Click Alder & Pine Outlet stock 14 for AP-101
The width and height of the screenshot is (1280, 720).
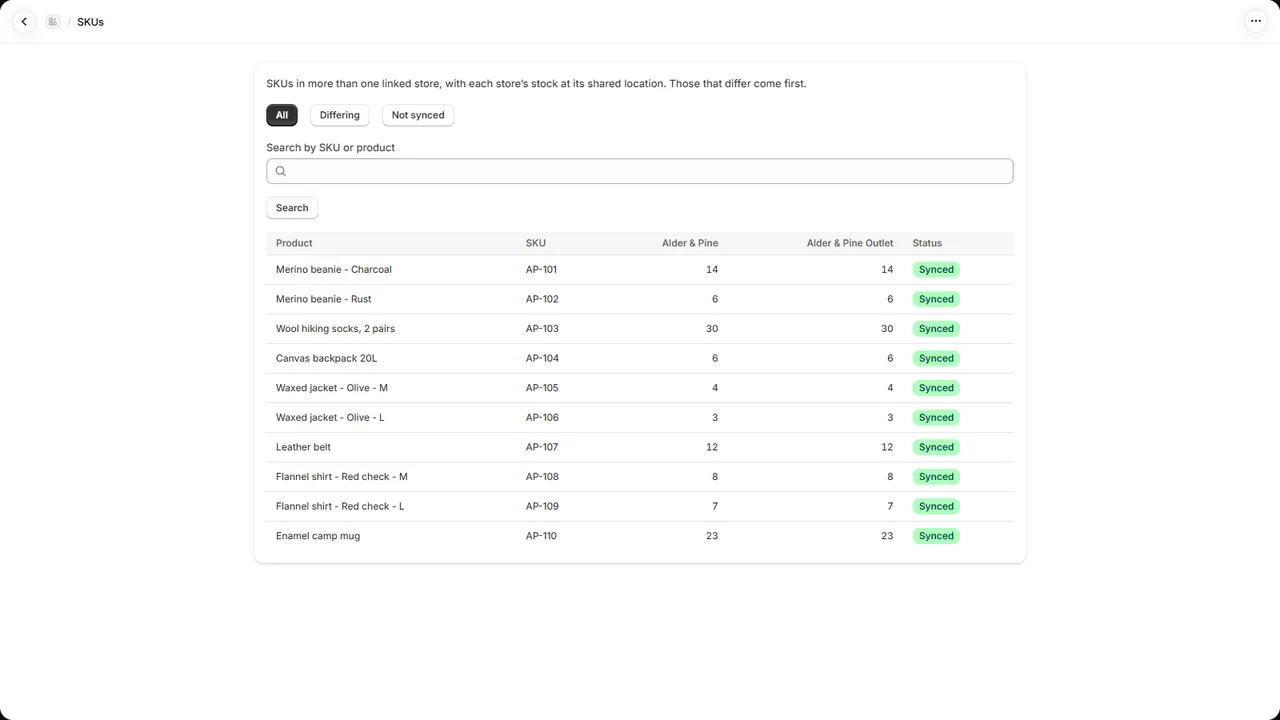click(887, 270)
